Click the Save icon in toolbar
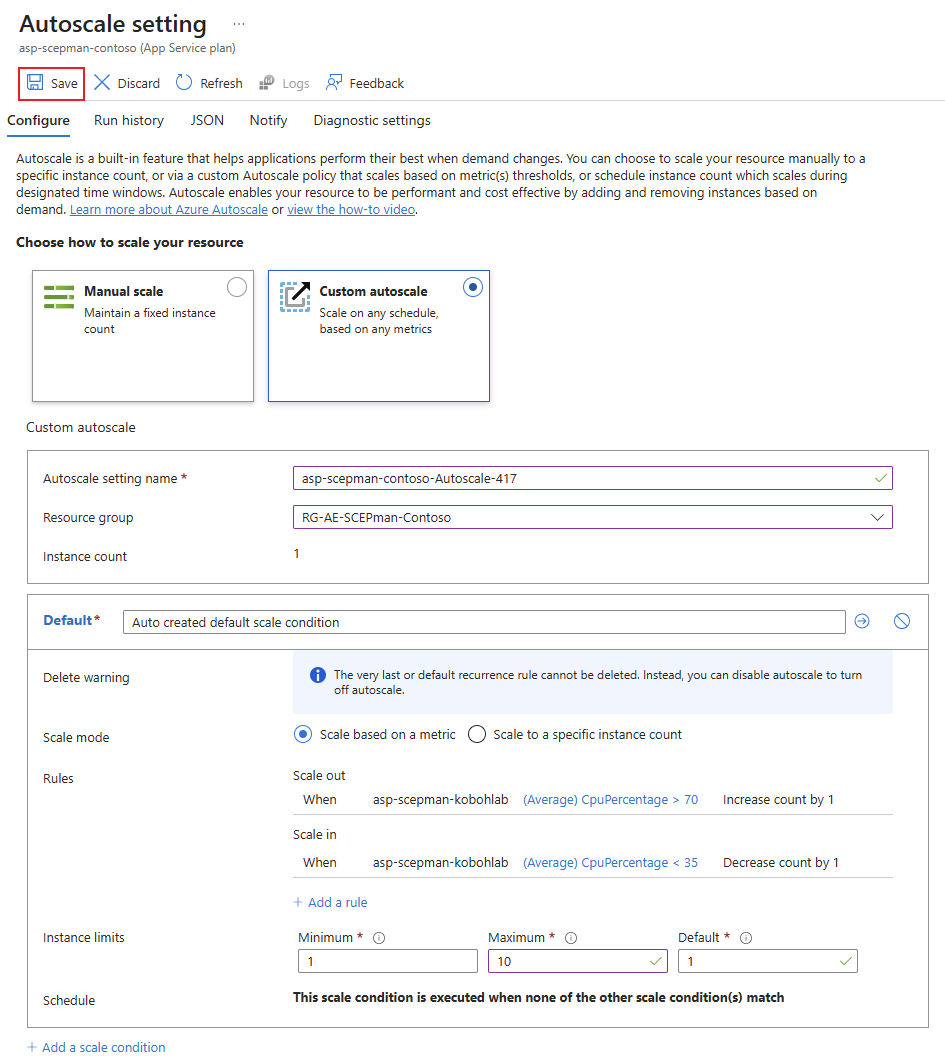This screenshot has width=945, height=1062. tap(36, 83)
